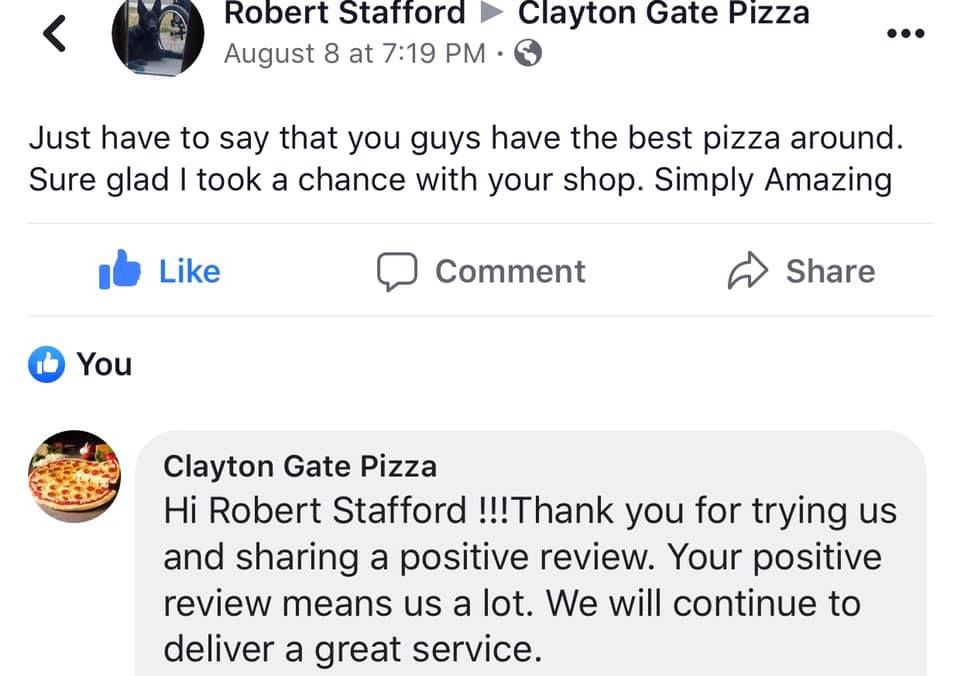Tap the blue thumbs-up Like icon
The image size is (960, 676).
[x=120, y=269]
